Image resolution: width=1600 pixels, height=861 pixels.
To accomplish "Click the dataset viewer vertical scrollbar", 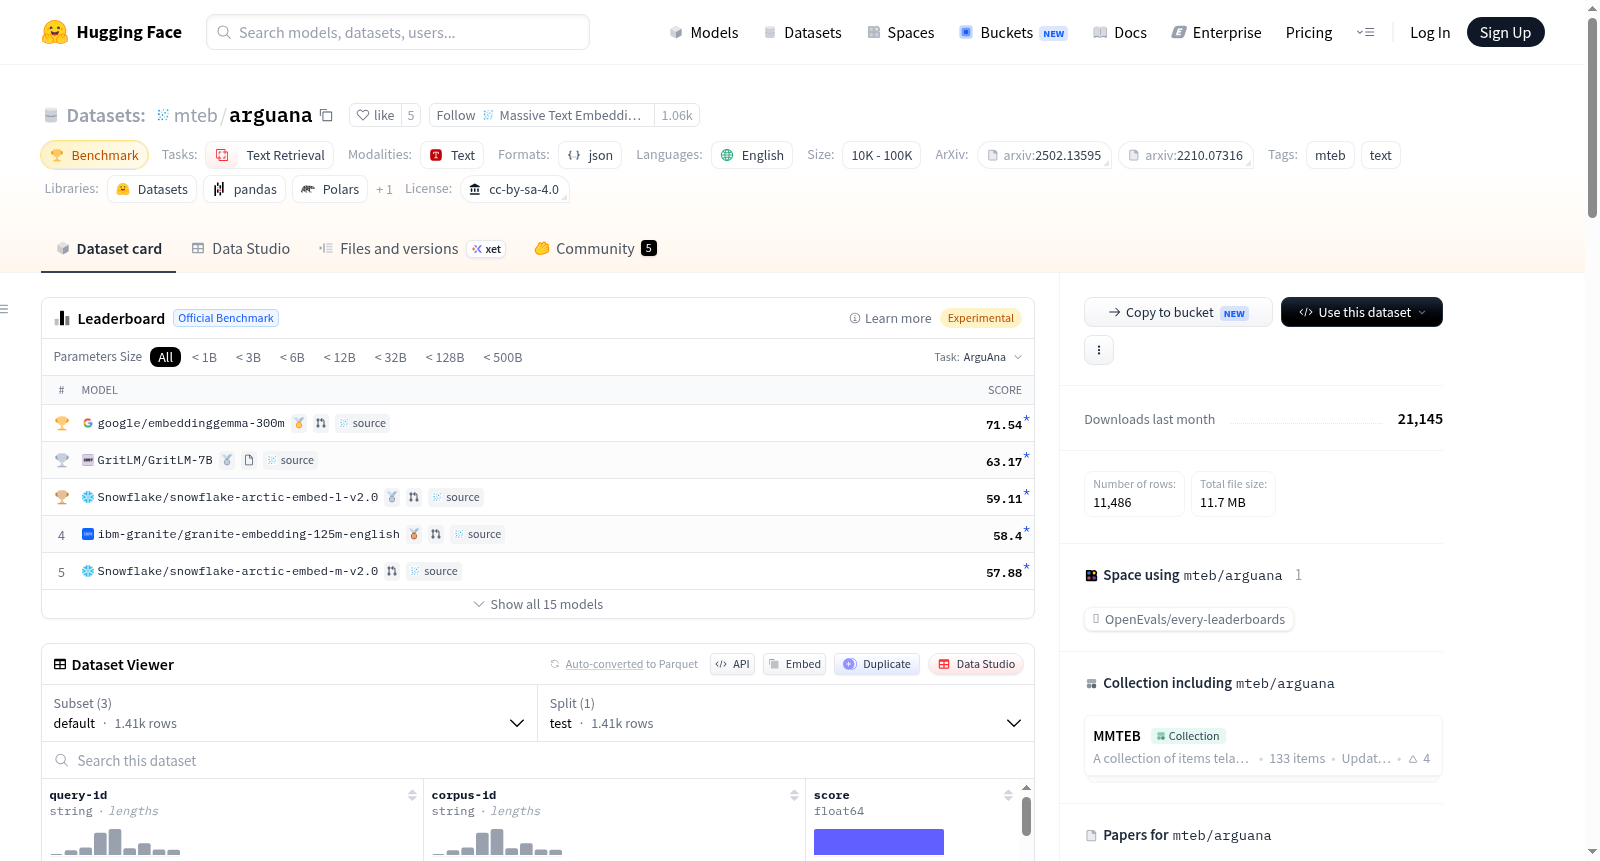I will coord(1026,816).
